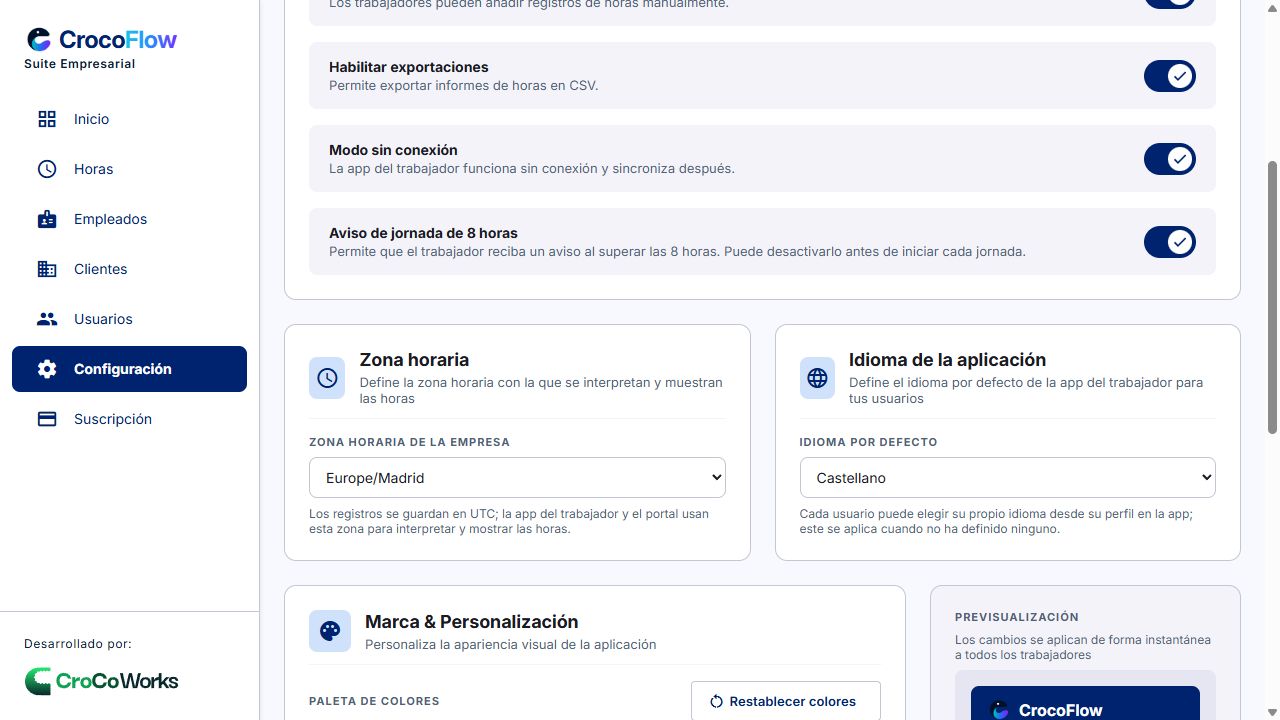
Task: Click the Restablecer colores button
Action: [786, 701]
